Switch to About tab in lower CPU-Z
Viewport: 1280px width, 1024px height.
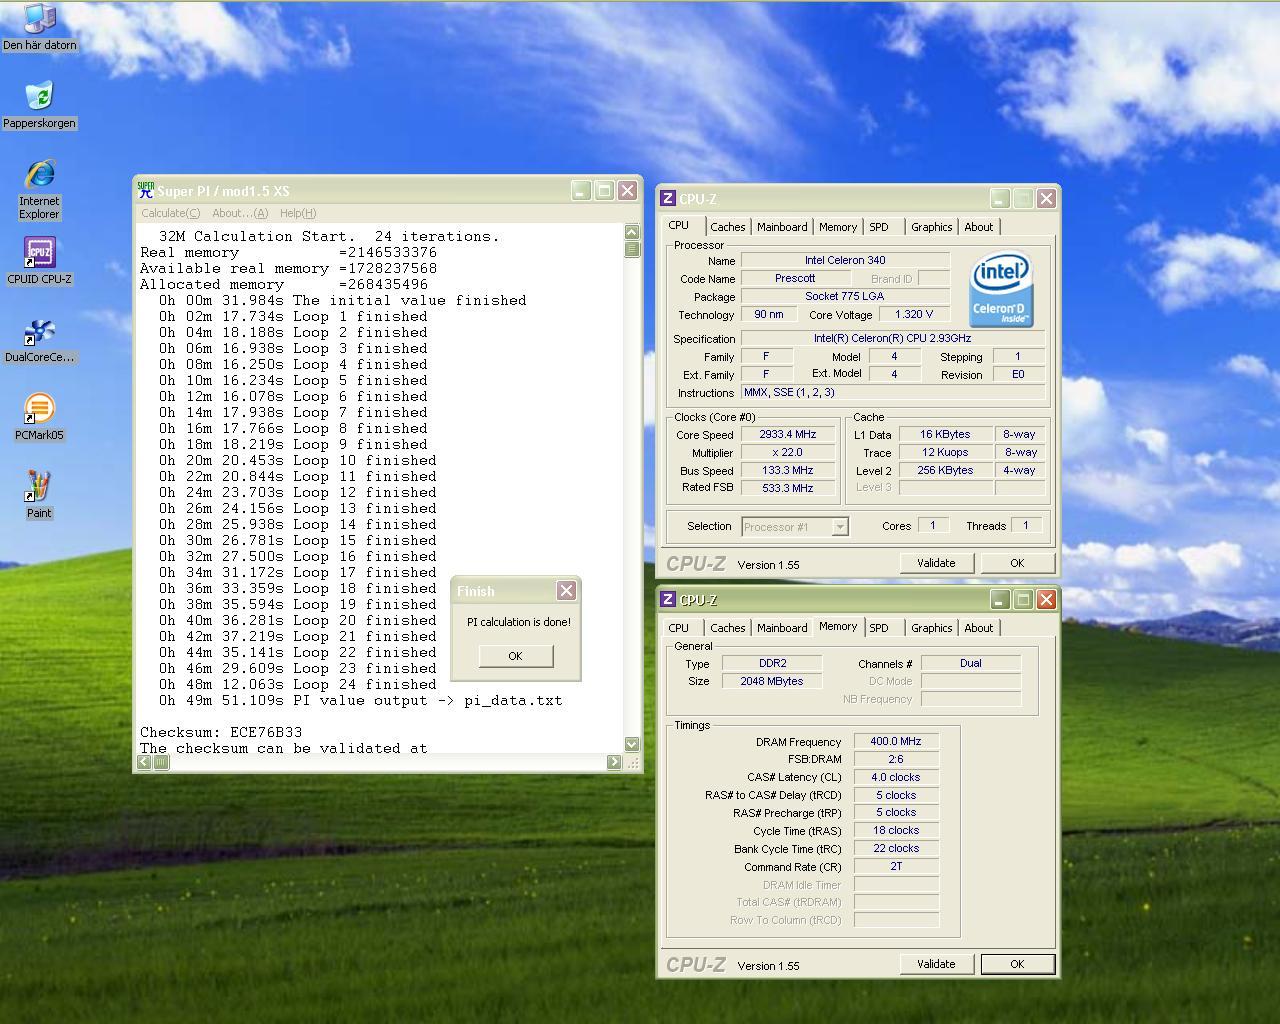click(978, 628)
